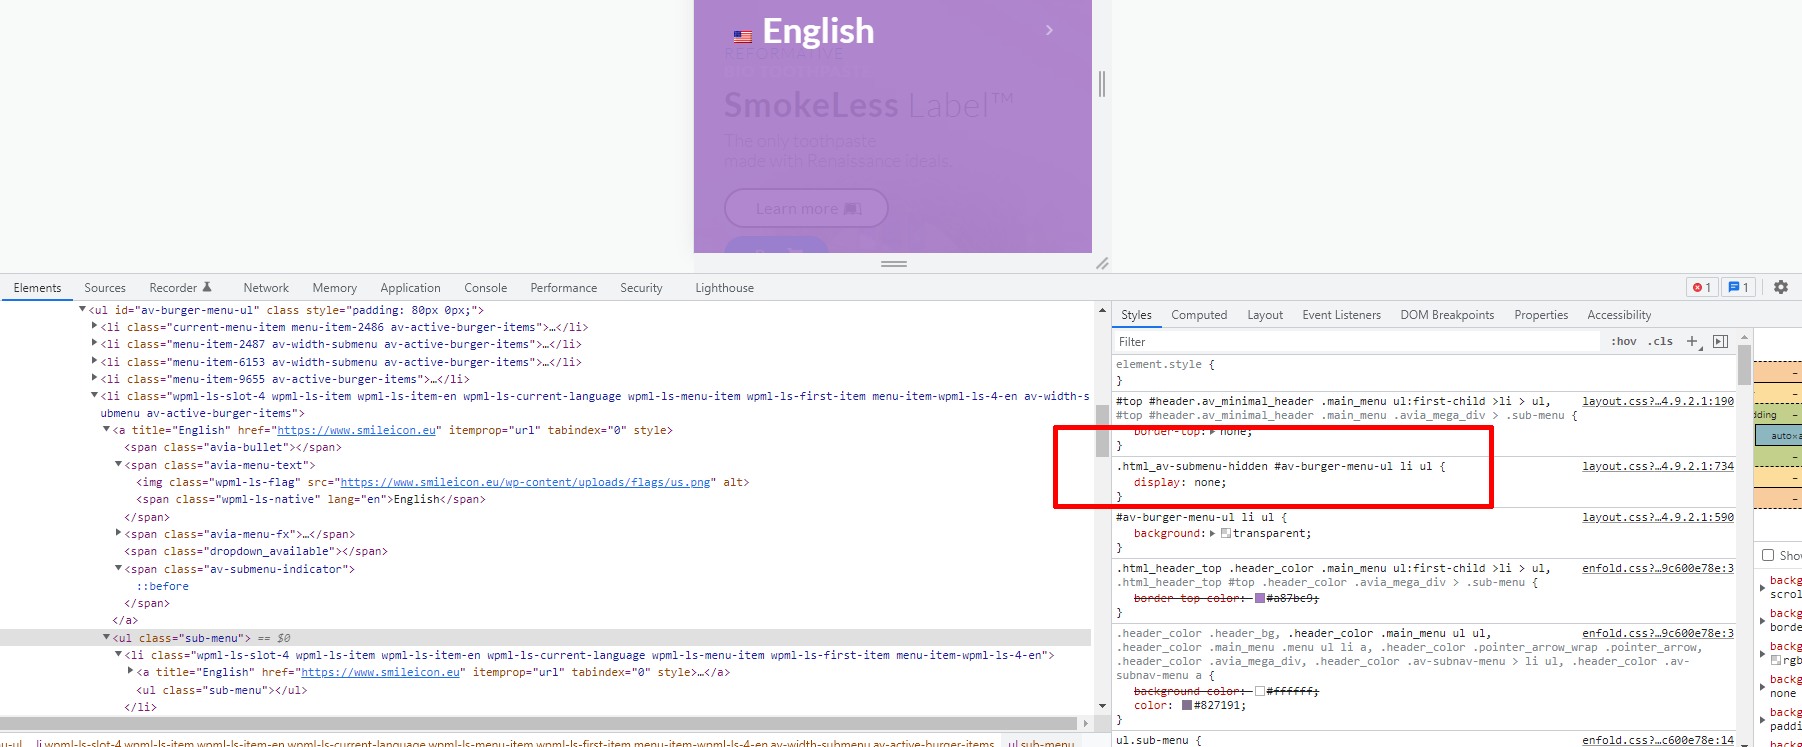
Task: Expand the background: transparent shorthand triangle
Action: [1213, 534]
